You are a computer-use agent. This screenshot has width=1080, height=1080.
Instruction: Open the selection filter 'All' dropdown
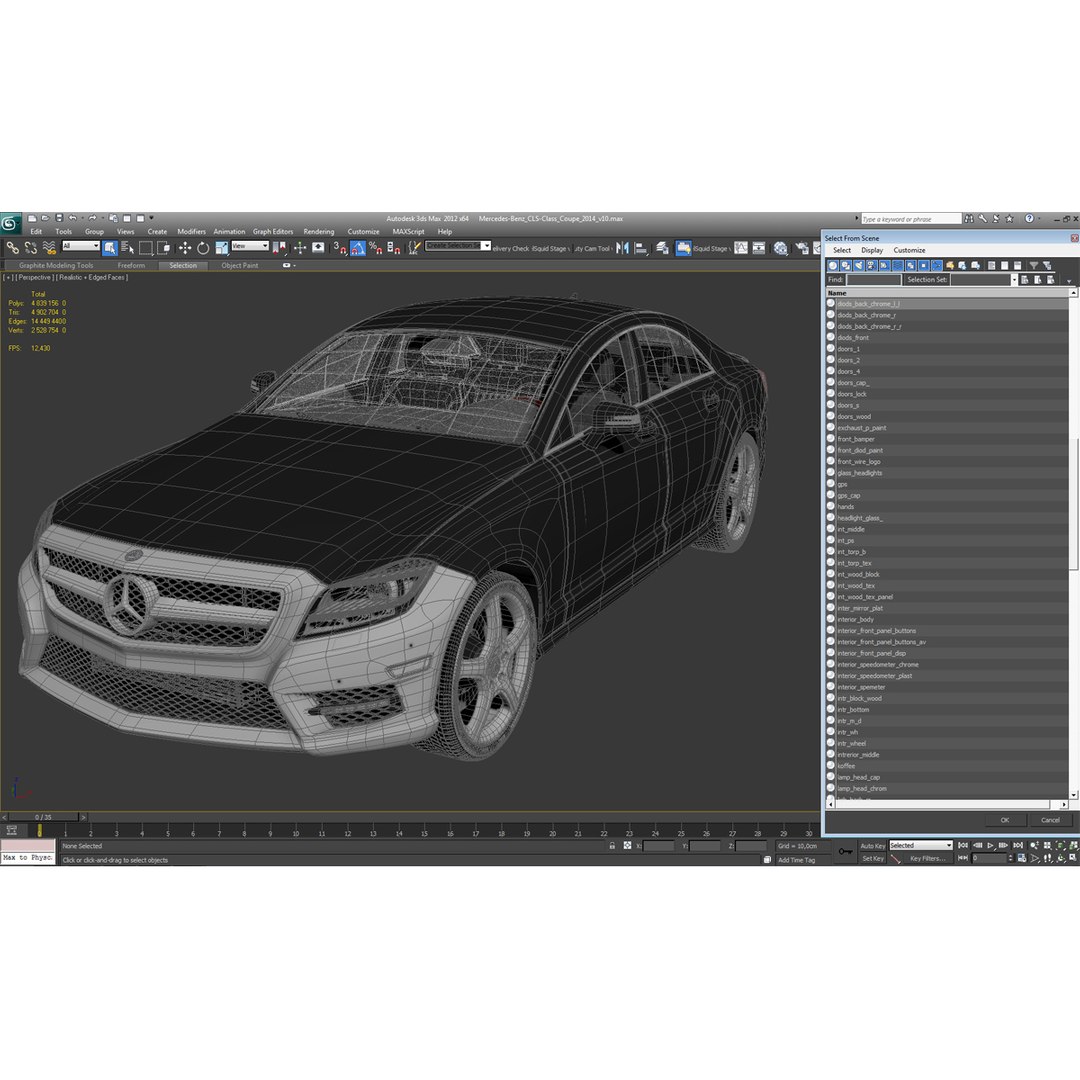click(81, 246)
